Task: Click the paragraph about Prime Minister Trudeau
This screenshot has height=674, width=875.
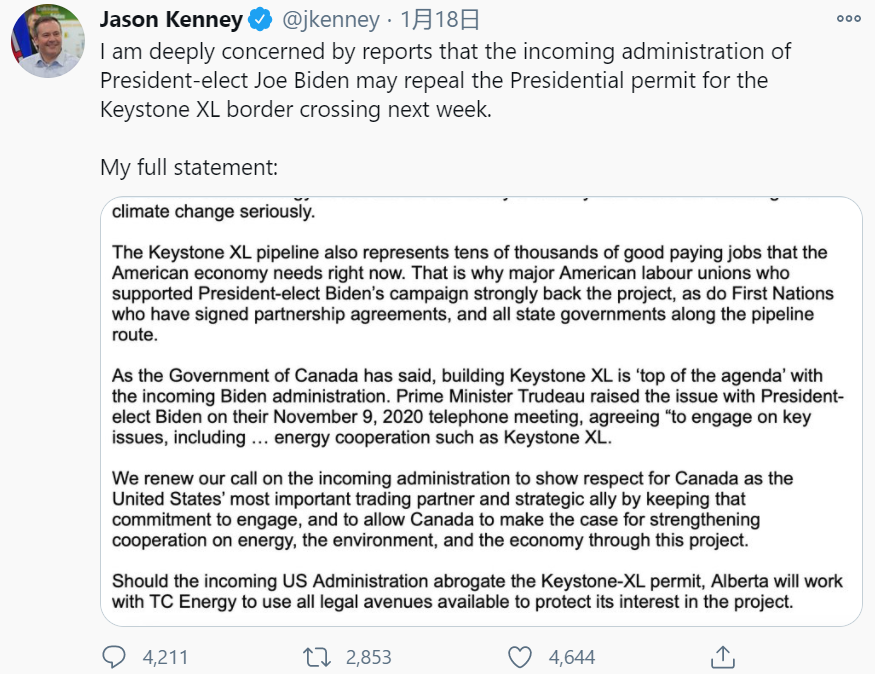Action: tap(478, 406)
